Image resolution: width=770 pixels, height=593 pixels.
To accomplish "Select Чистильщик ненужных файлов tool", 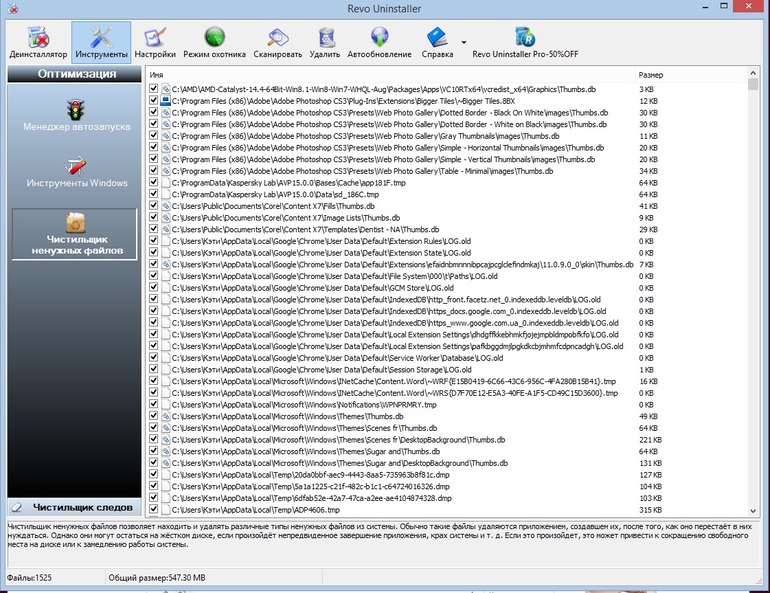I will pos(75,234).
